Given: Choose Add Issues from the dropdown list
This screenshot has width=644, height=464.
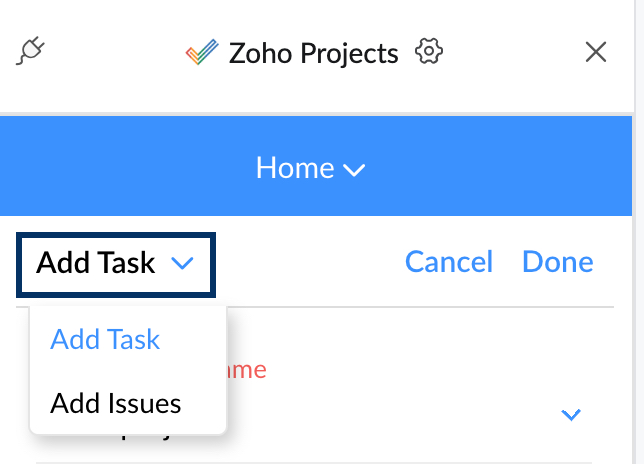Looking at the screenshot, I should click(x=115, y=403).
